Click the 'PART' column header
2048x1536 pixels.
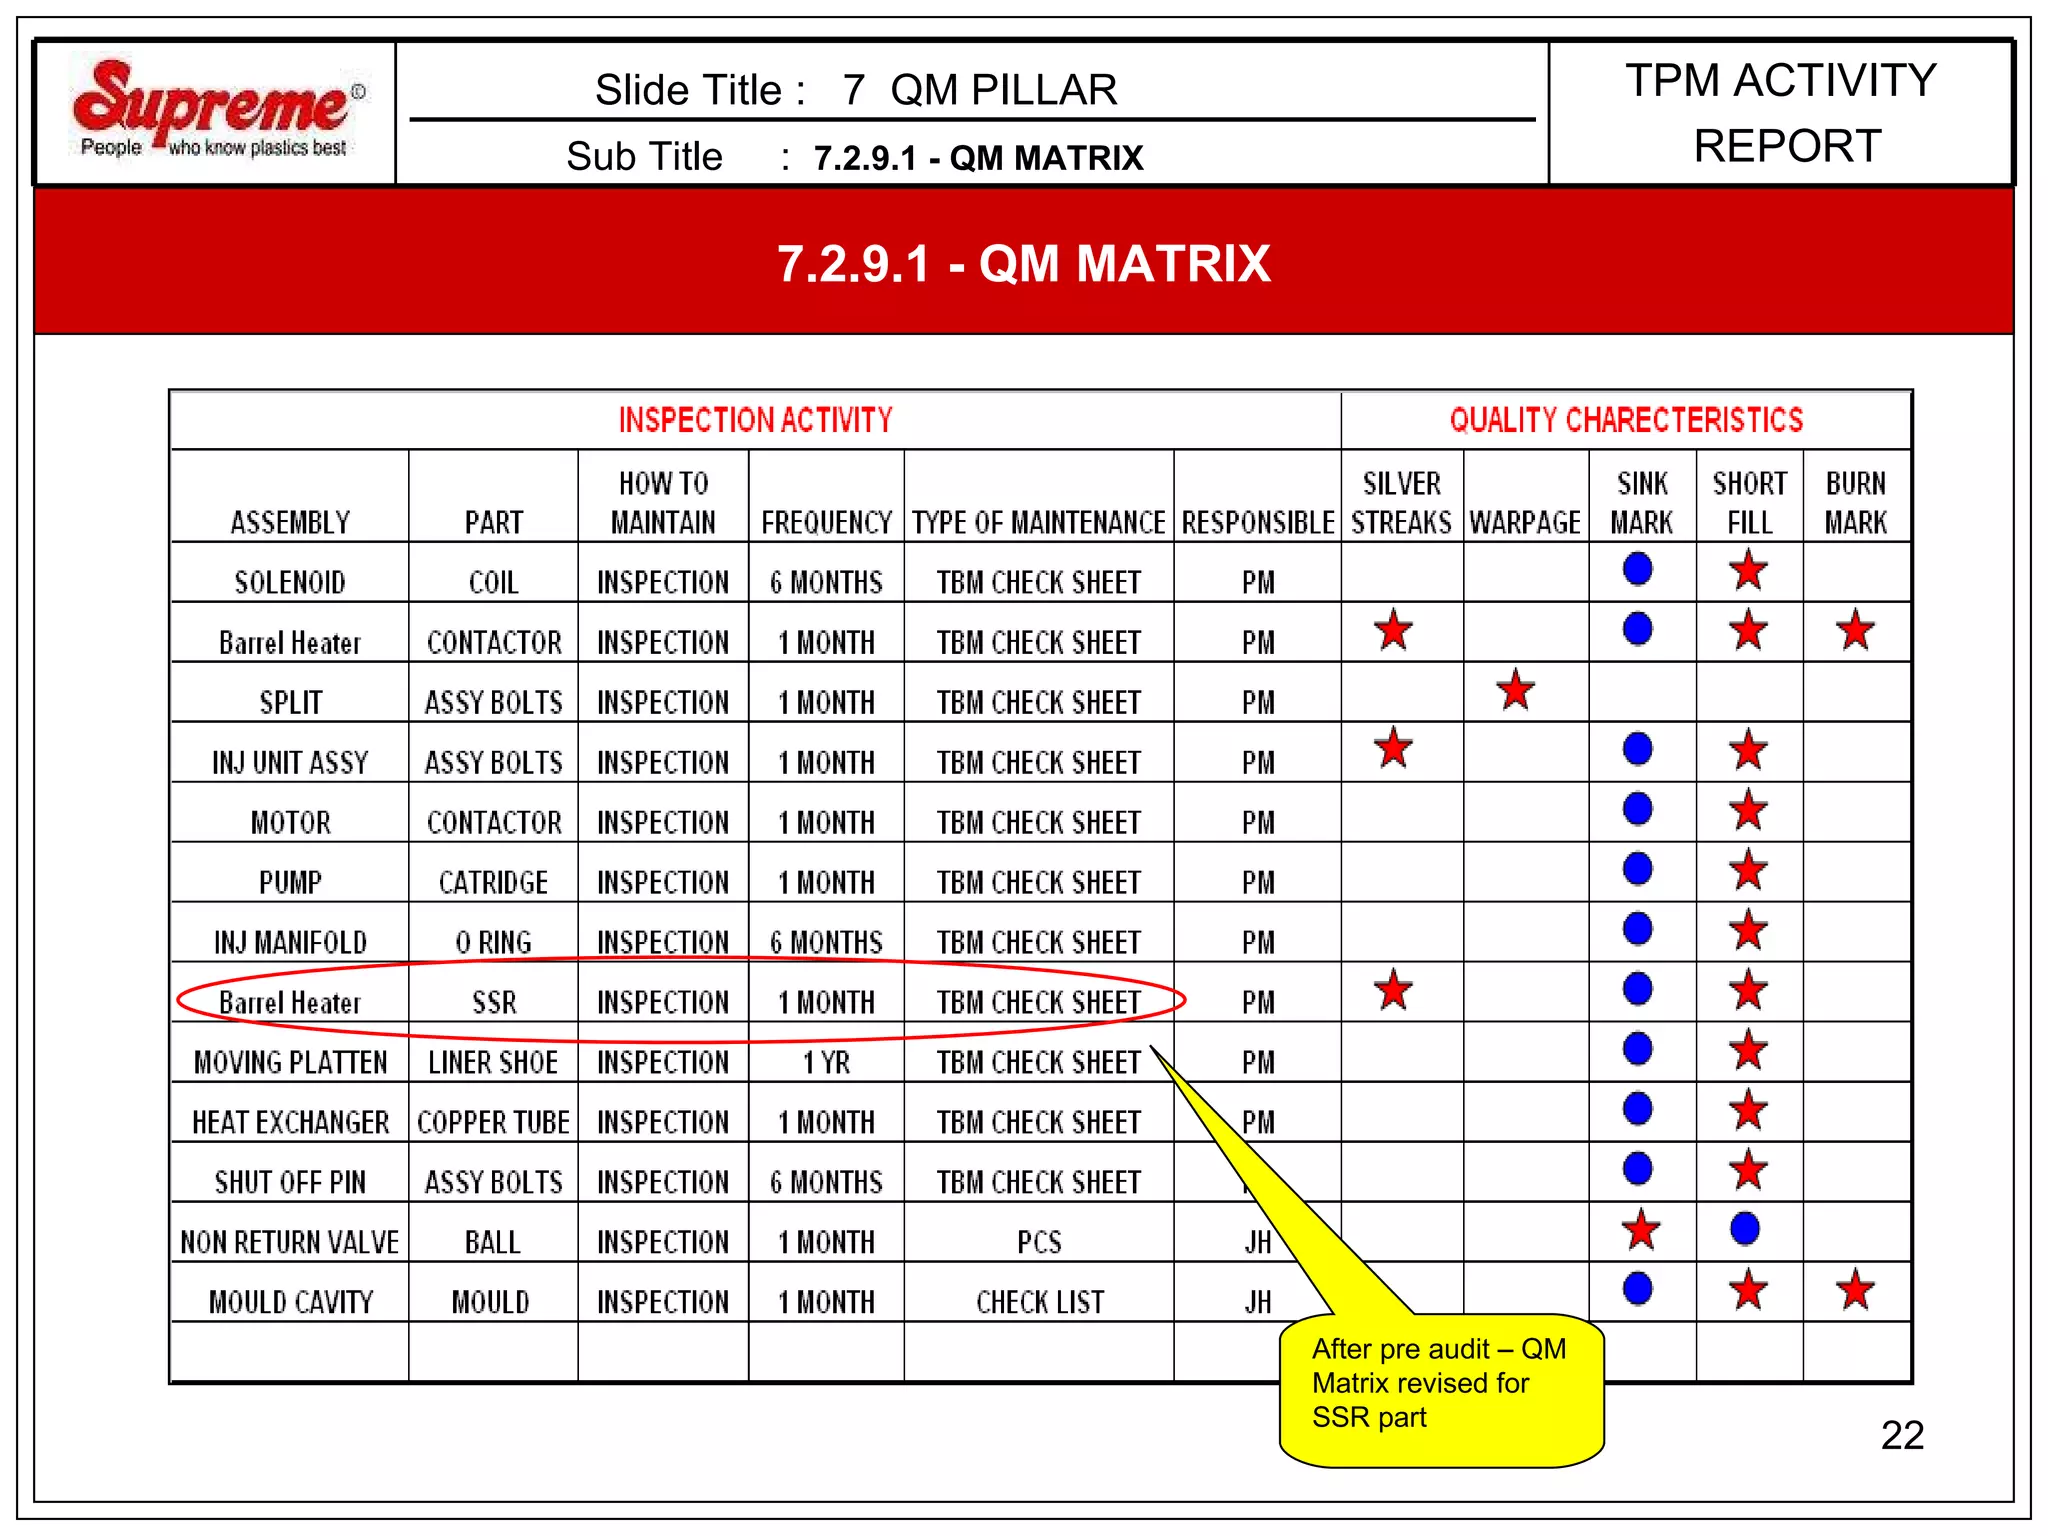494,522
